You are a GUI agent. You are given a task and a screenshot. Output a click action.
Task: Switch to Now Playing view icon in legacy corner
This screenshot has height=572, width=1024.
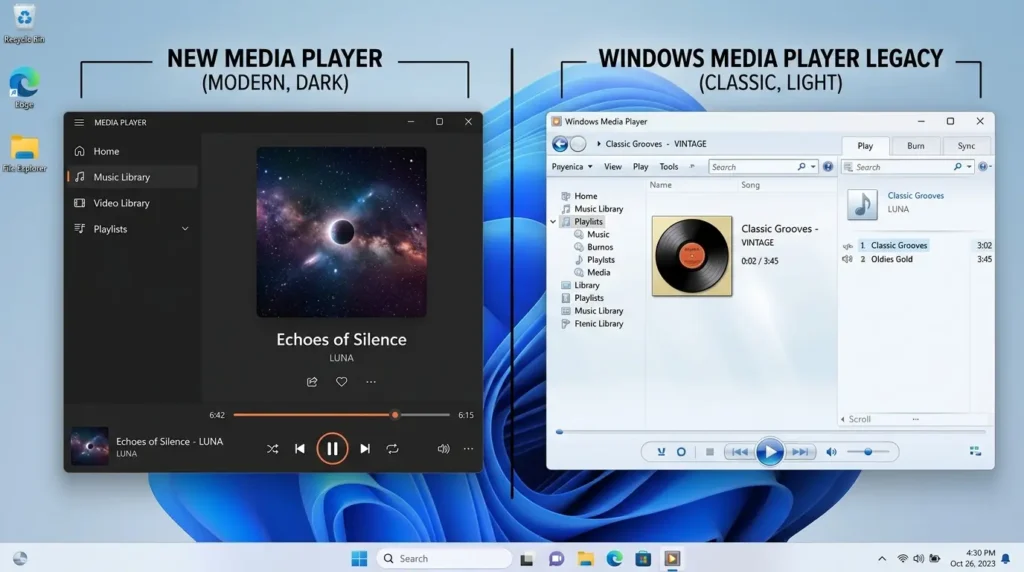pos(975,451)
